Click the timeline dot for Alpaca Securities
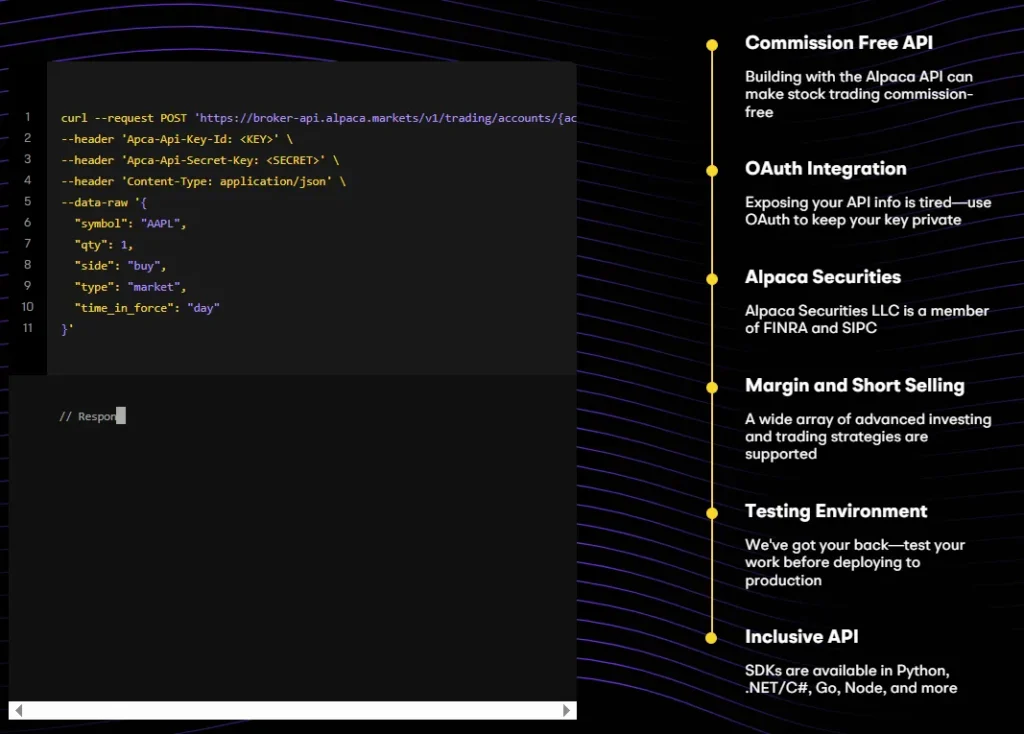The image size is (1024, 734). 712,279
